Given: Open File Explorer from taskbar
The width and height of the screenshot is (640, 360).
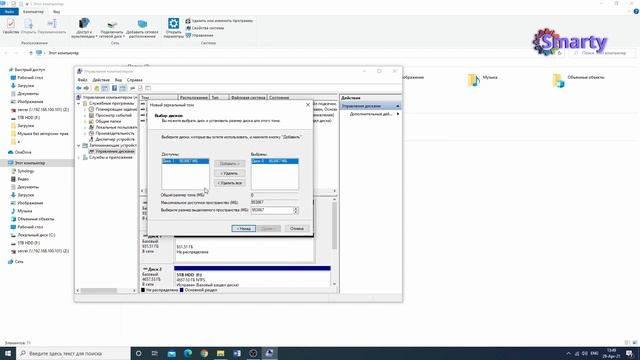Looking at the screenshot, I should [x=220, y=353].
